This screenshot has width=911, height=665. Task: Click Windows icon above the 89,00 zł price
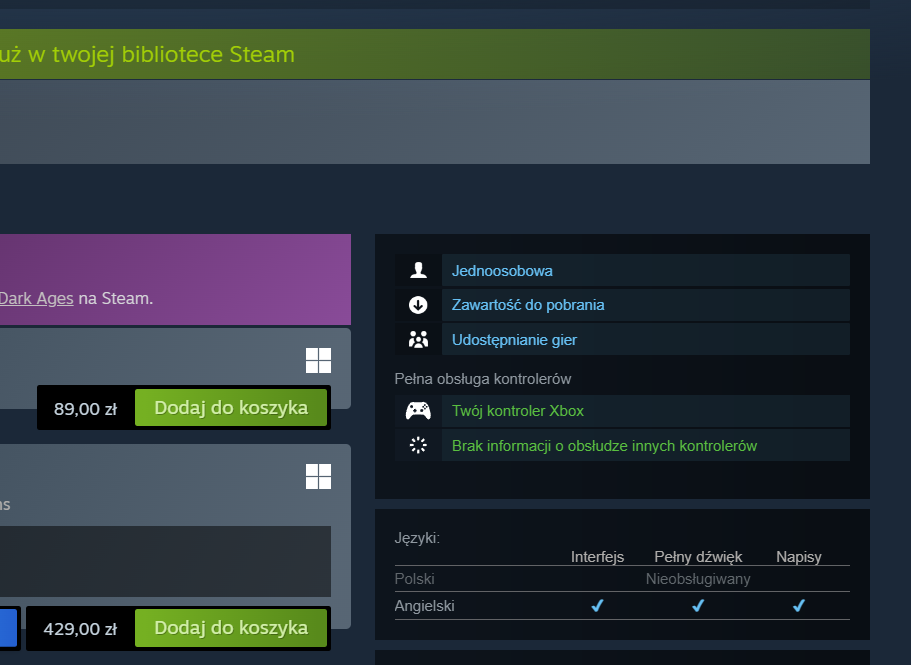click(x=318, y=361)
